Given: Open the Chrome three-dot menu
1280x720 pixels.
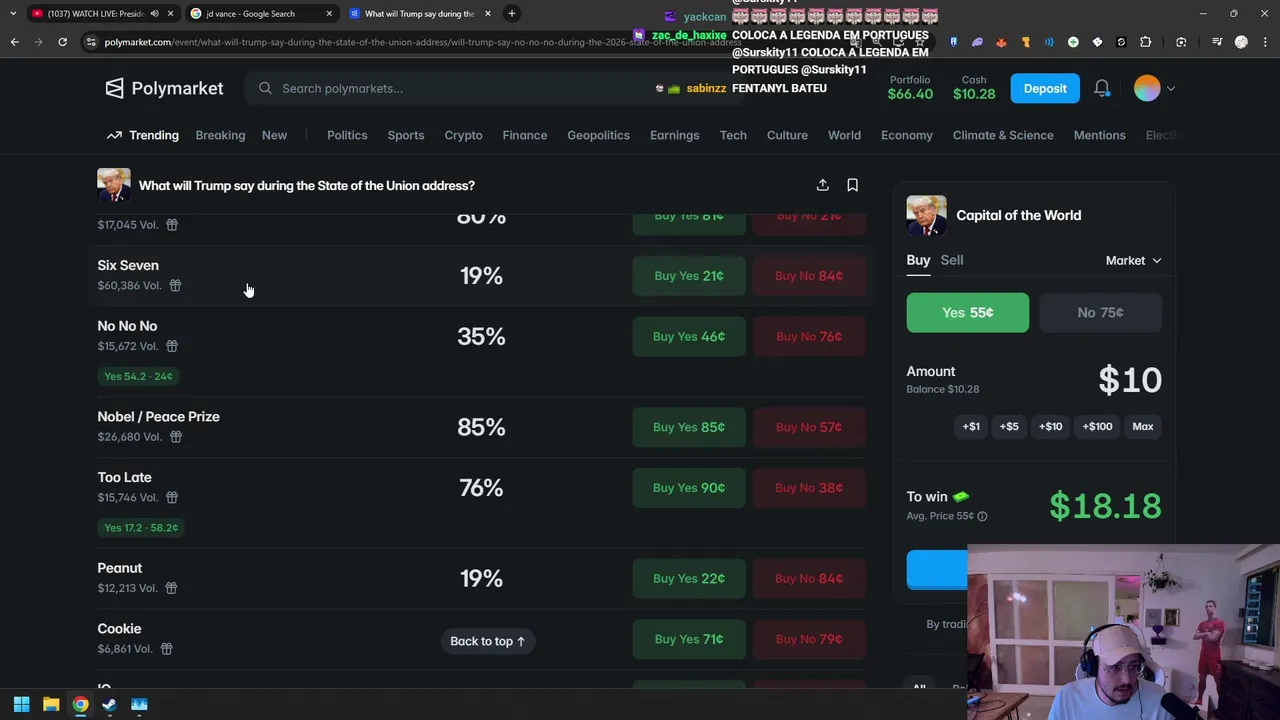Looking at the screenshot, I should coord(1265,42).
